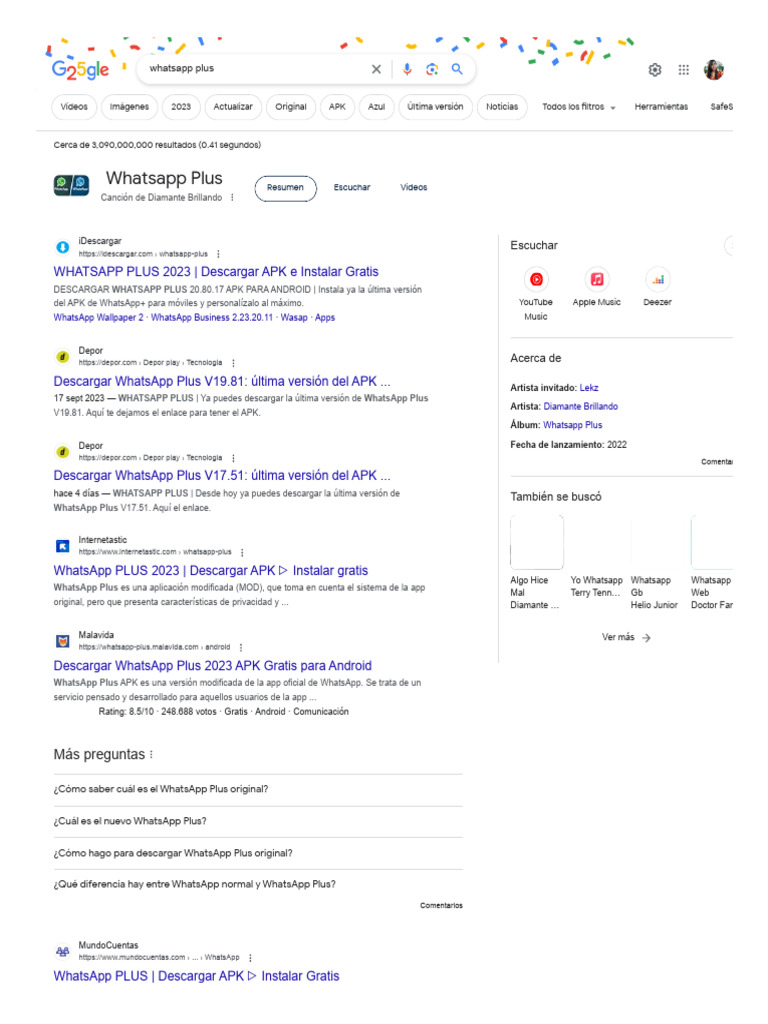This screenshot has width=768, height=1024.
Task: Switch to the Escuchar tab
Action: click(352, 187)
